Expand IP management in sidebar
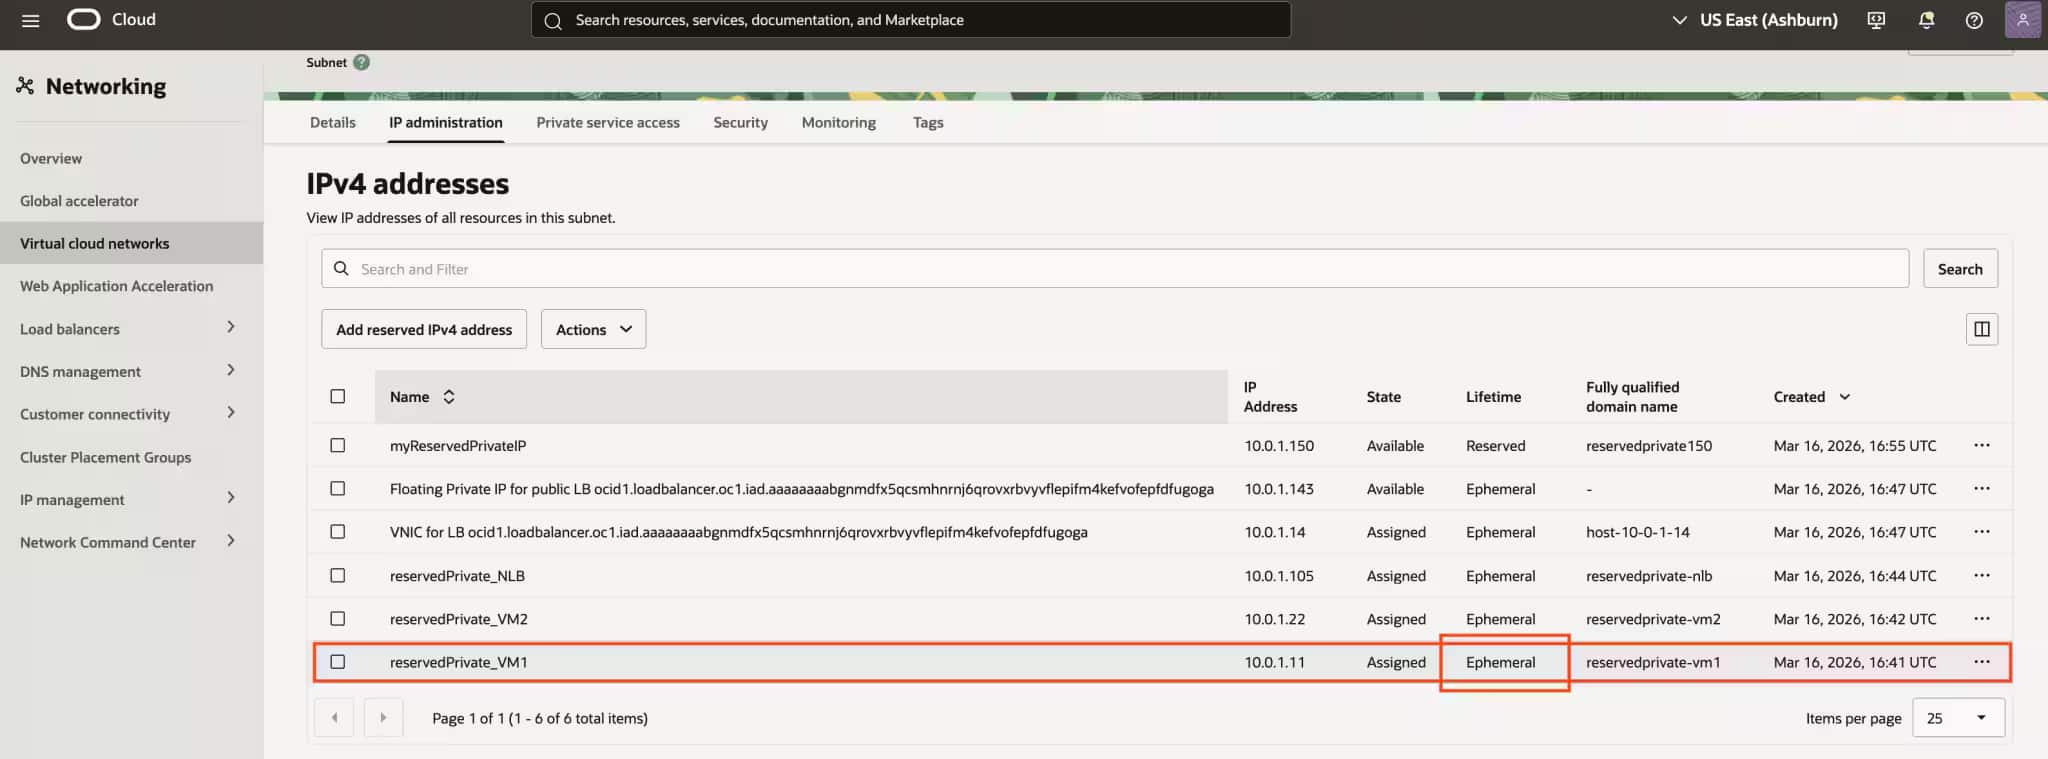Image resolution: width=2048 pixels, height=759 pixels. pos(231,497)
